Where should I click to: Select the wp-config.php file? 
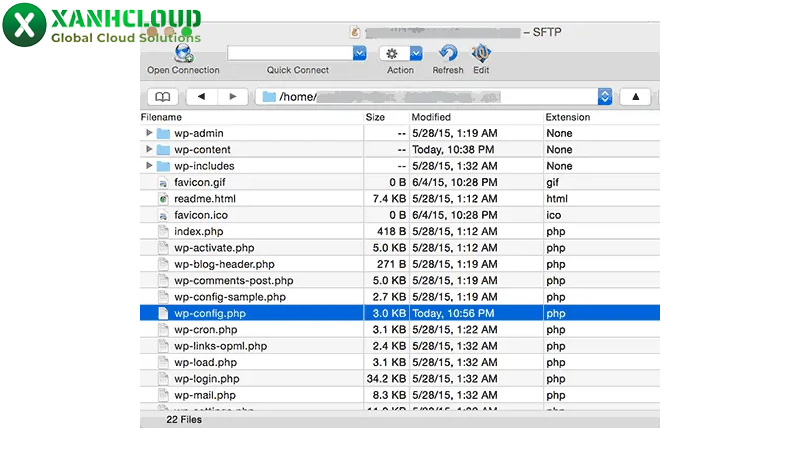point(210,313)
